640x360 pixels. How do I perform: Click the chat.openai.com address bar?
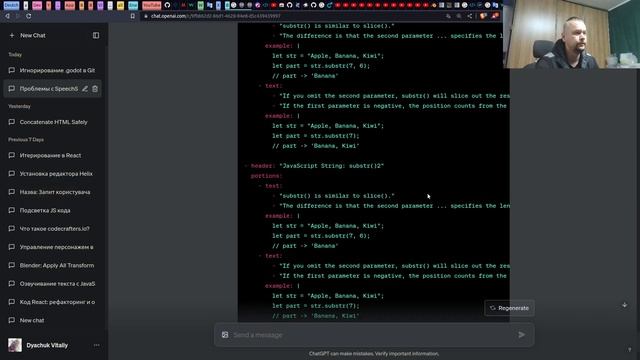click(x=294, y=16)
